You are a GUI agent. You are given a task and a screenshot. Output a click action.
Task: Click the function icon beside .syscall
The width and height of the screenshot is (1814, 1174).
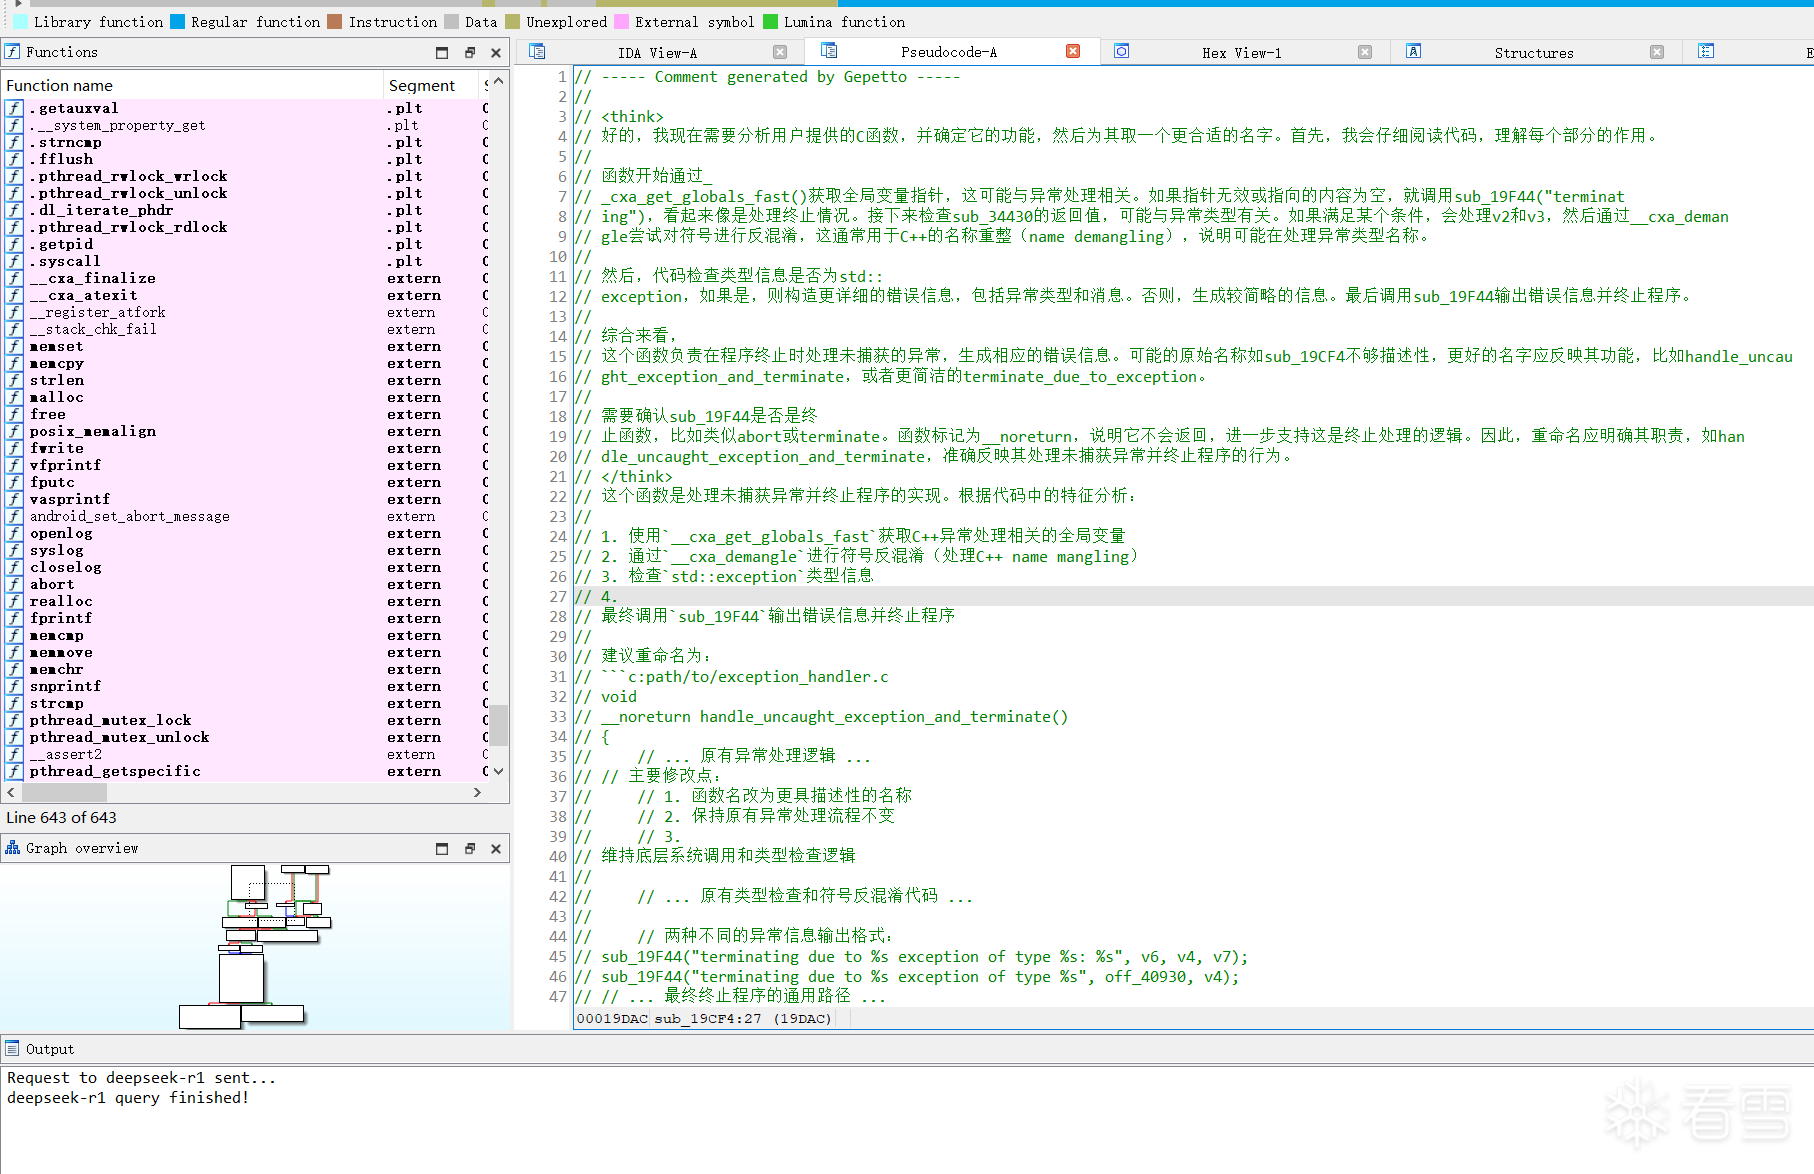14,261
